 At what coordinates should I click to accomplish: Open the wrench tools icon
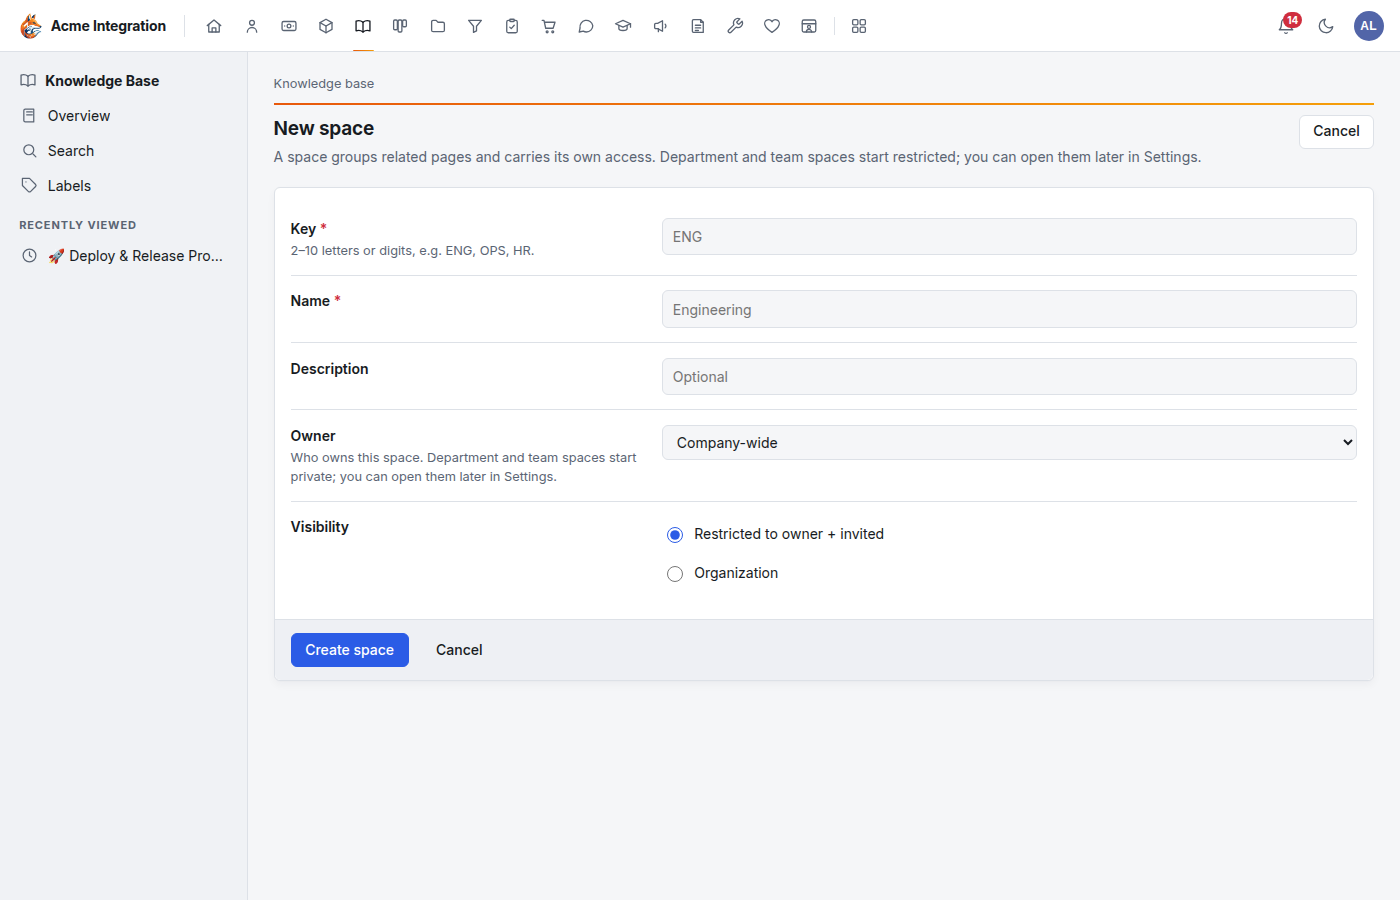tap(735, 26)
